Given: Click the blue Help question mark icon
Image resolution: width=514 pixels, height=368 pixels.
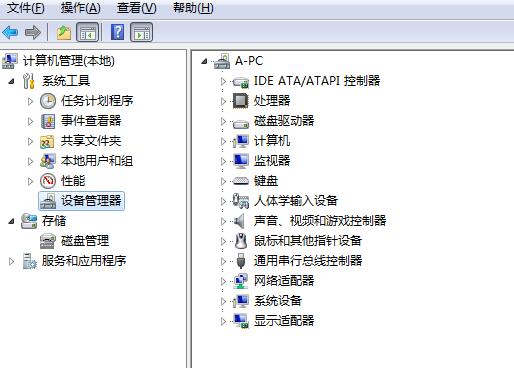Looking at the screenshot, I should click(x=117, y=32).
